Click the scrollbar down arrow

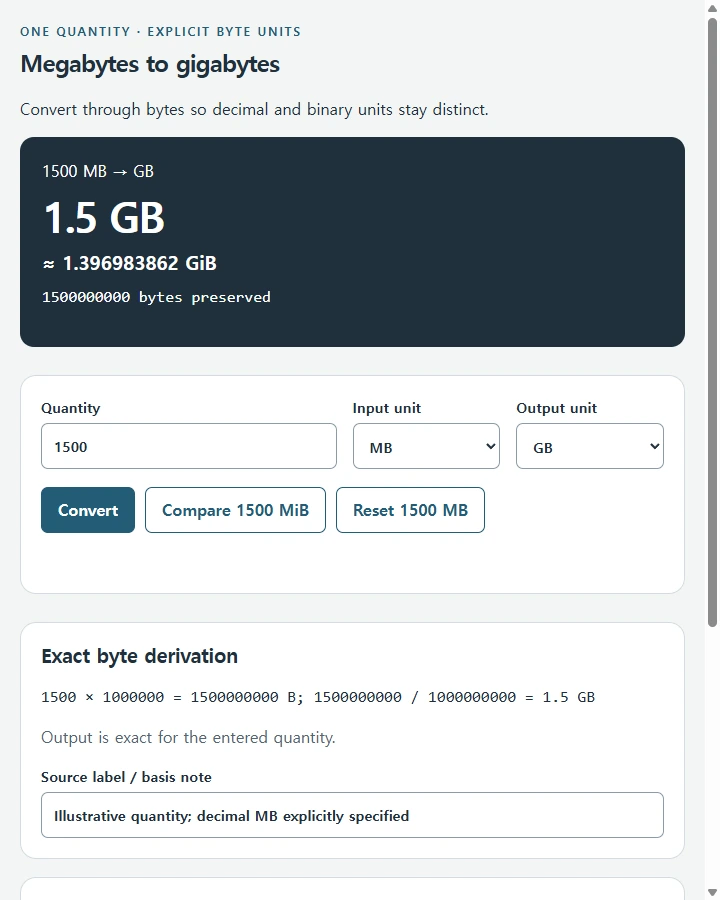tap(712, 892)
